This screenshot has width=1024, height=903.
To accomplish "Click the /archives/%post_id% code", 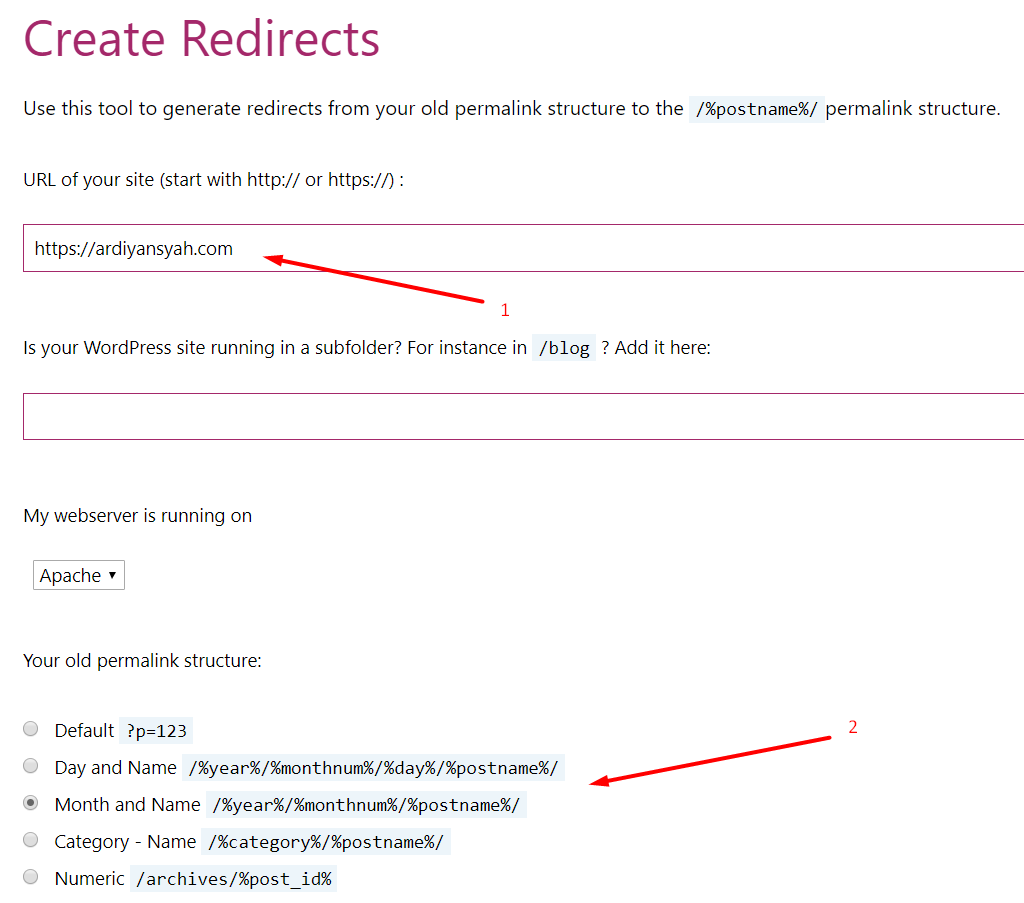I will pyautogui.click(x=234, y=879).
